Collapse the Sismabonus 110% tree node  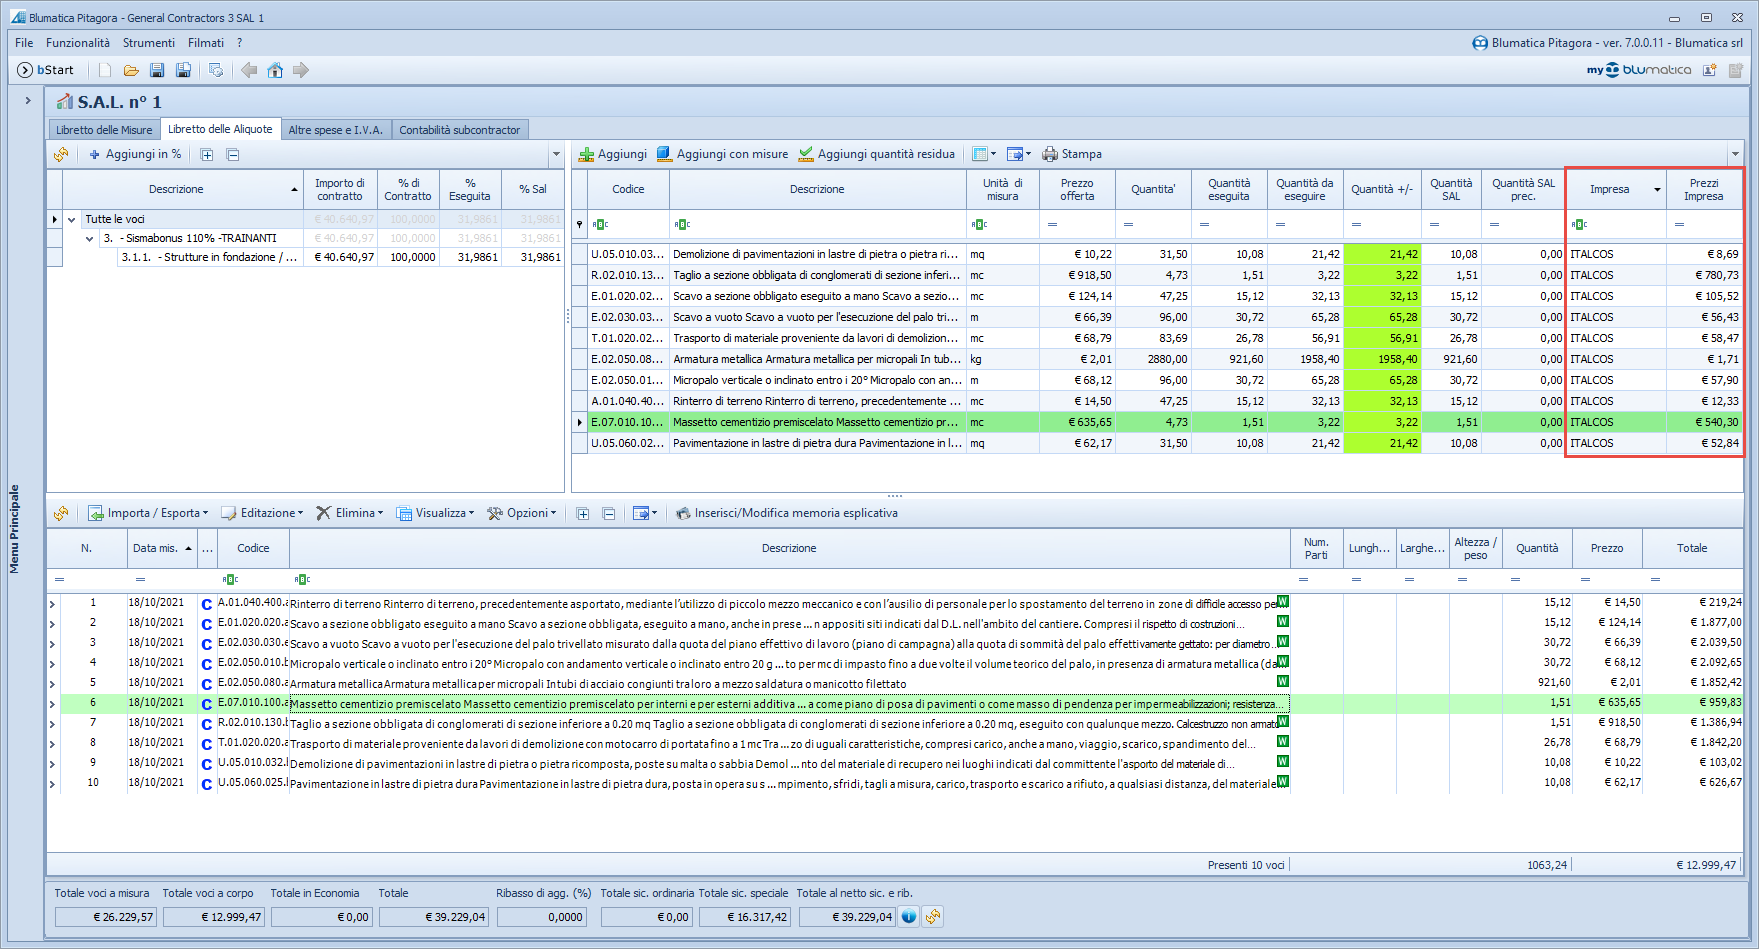point(90,238)
